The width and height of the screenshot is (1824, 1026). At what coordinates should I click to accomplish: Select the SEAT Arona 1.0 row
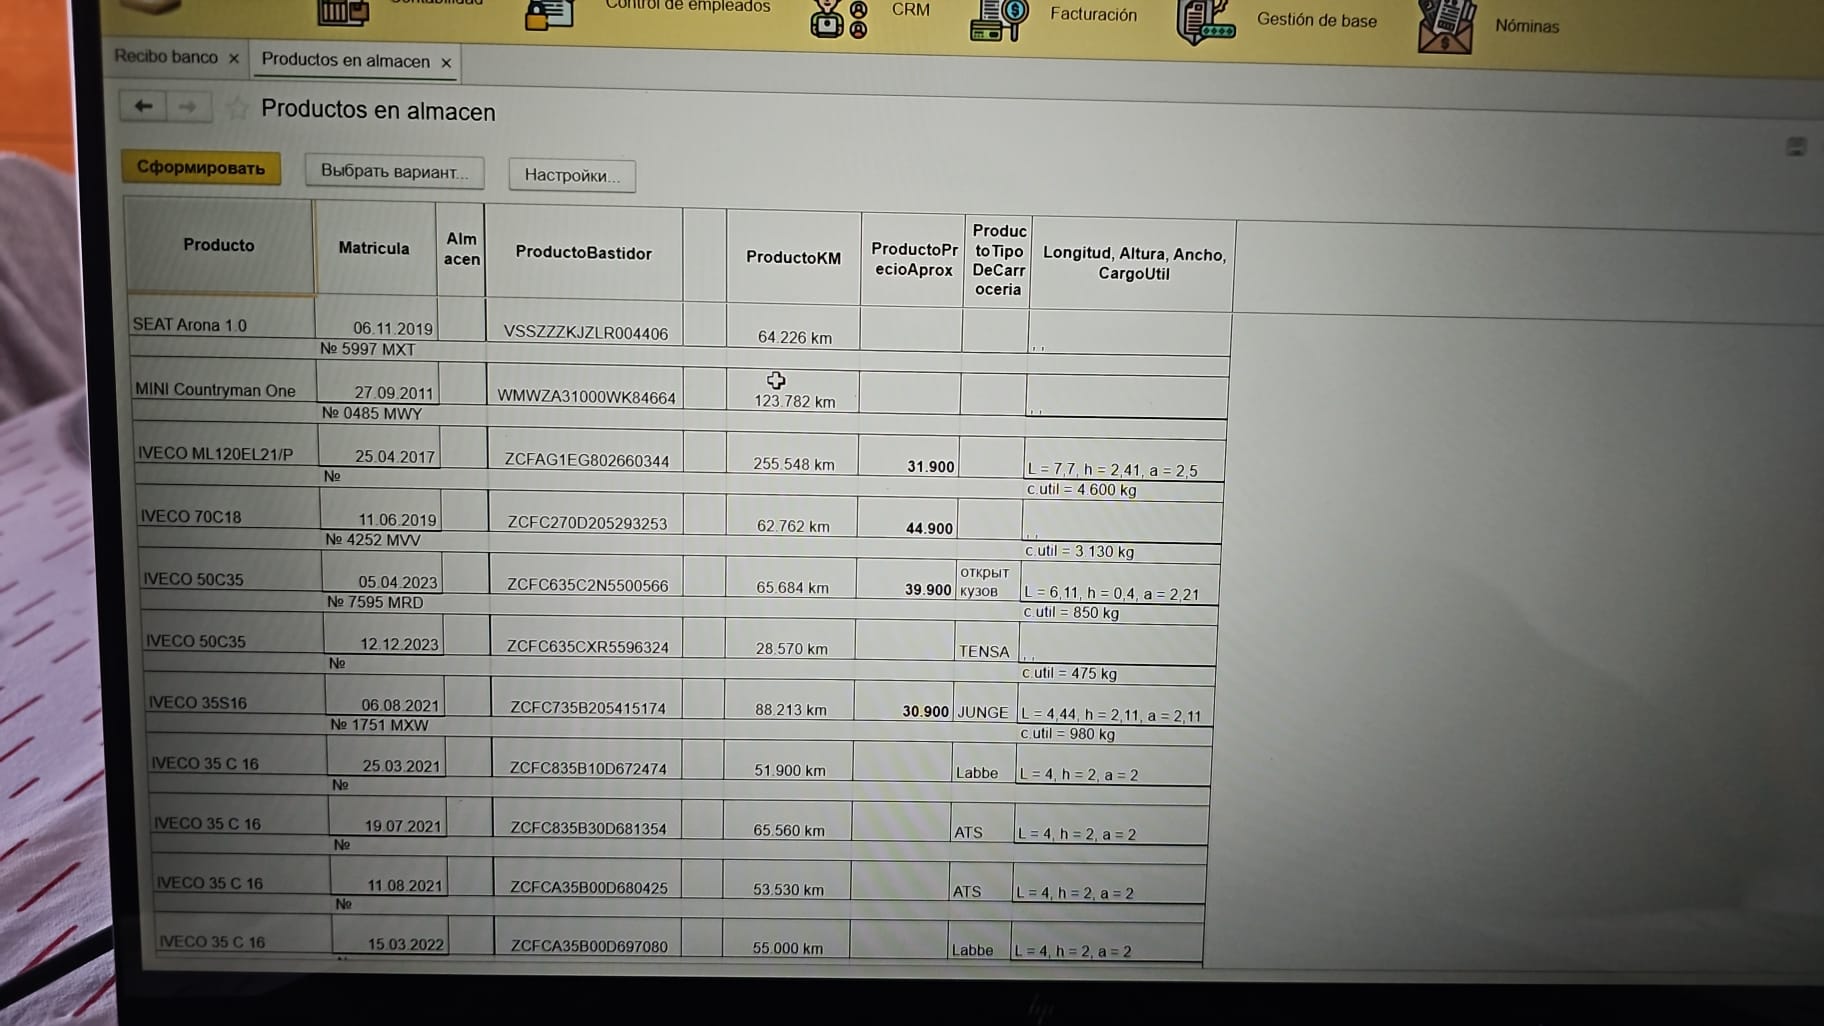tap(190, 325)
